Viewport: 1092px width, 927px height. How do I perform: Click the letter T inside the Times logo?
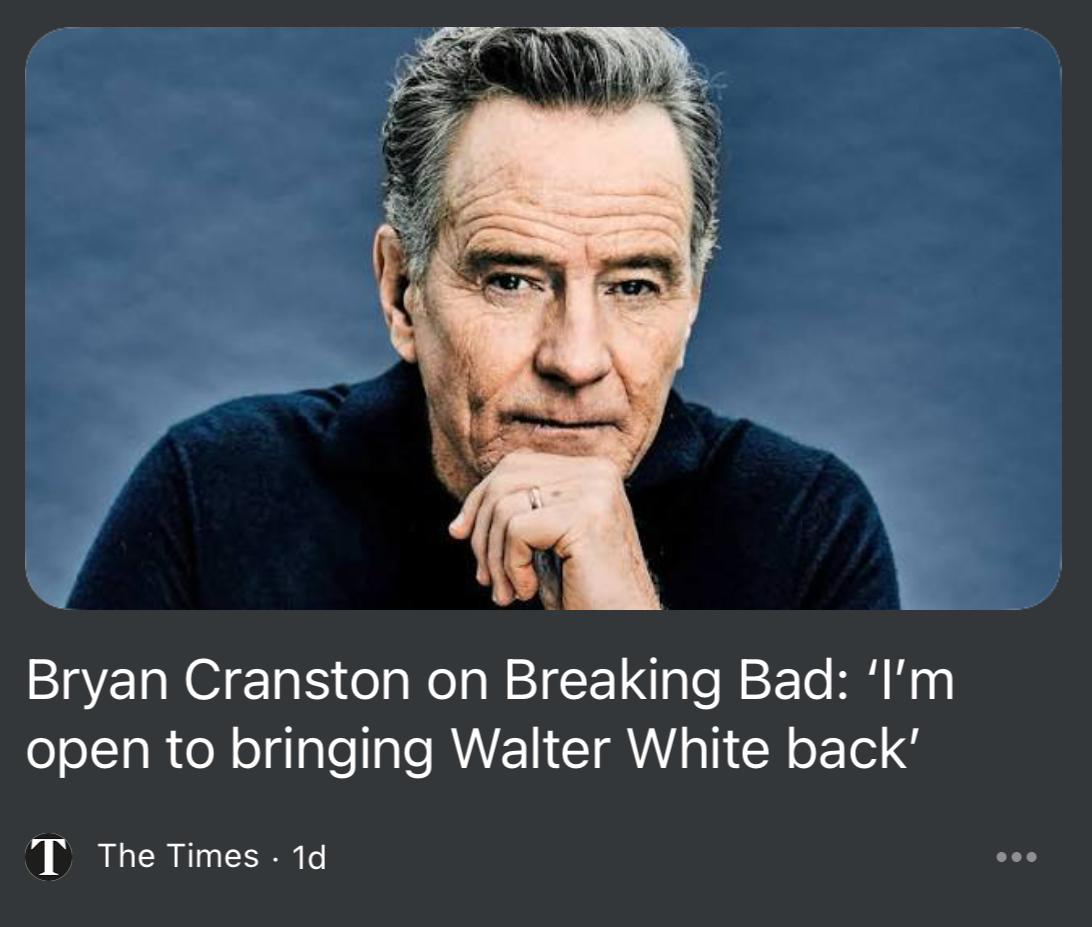click(49, 857)
